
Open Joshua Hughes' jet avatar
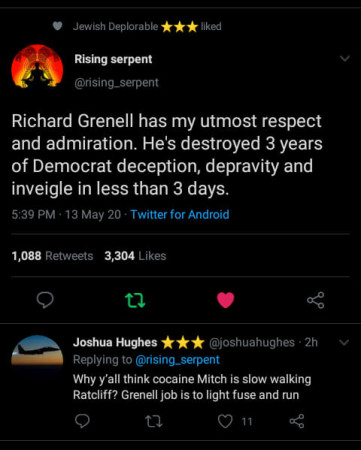coord(37,350)
